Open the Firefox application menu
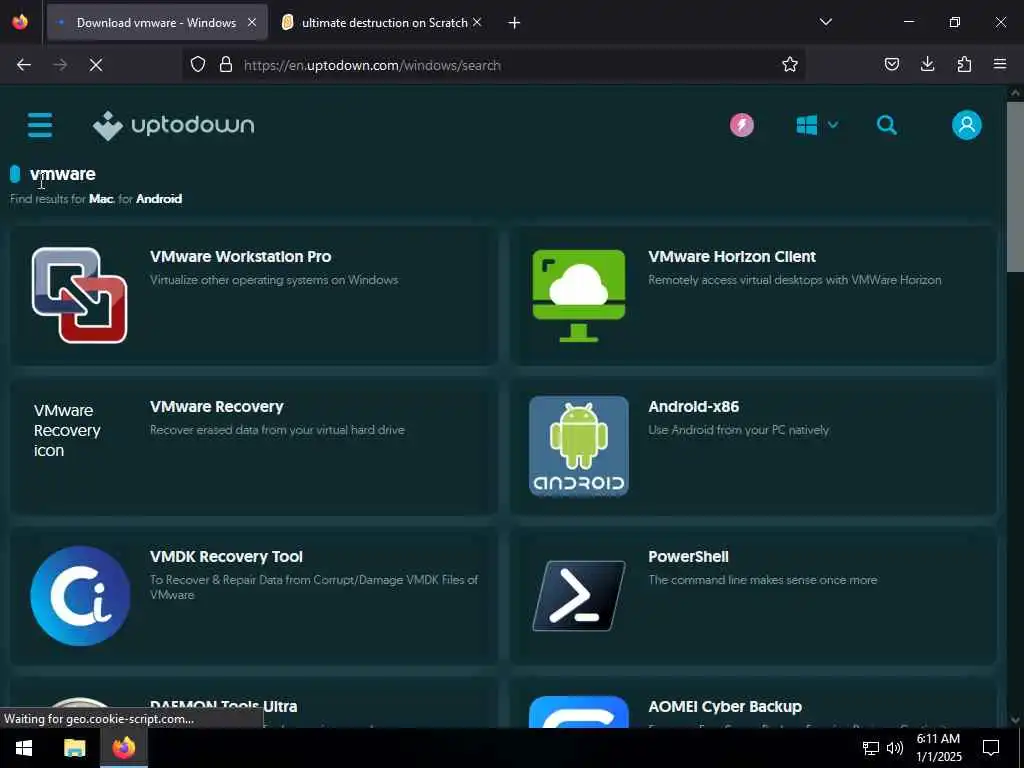 pyautogui.click(x=1000, y=65)
